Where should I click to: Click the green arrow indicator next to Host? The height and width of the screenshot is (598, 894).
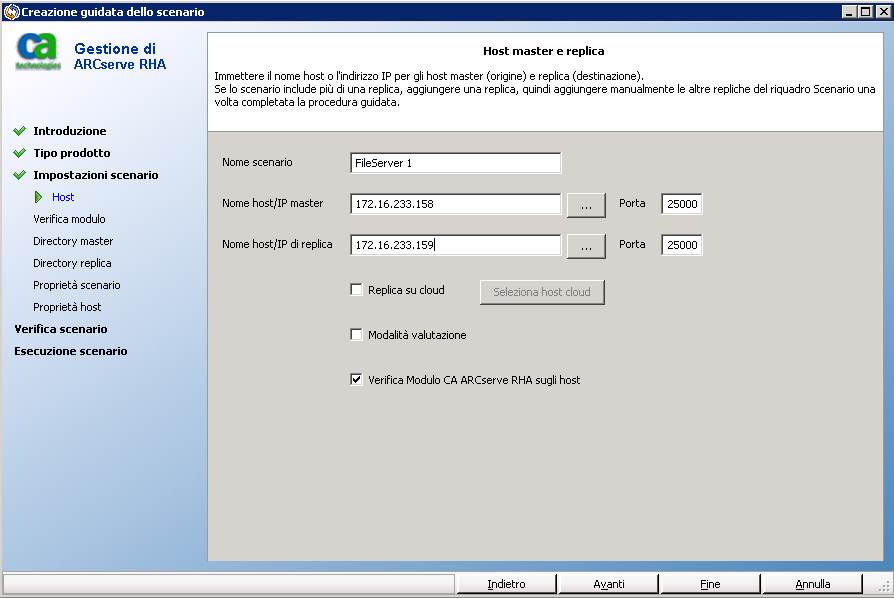pyautogui.click(x=41, y=197)
